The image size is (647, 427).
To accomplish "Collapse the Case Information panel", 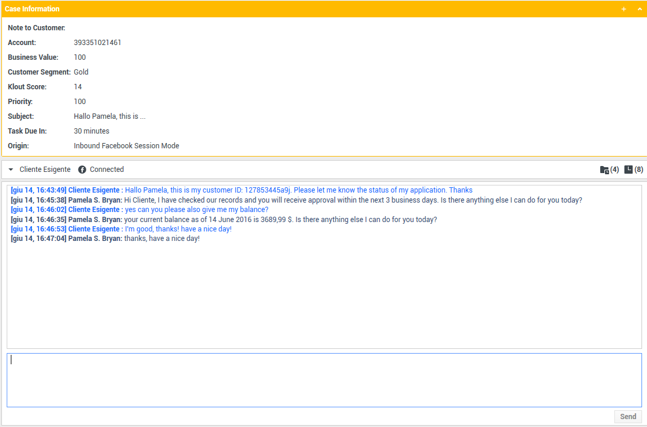I will (x=639, y=9).
